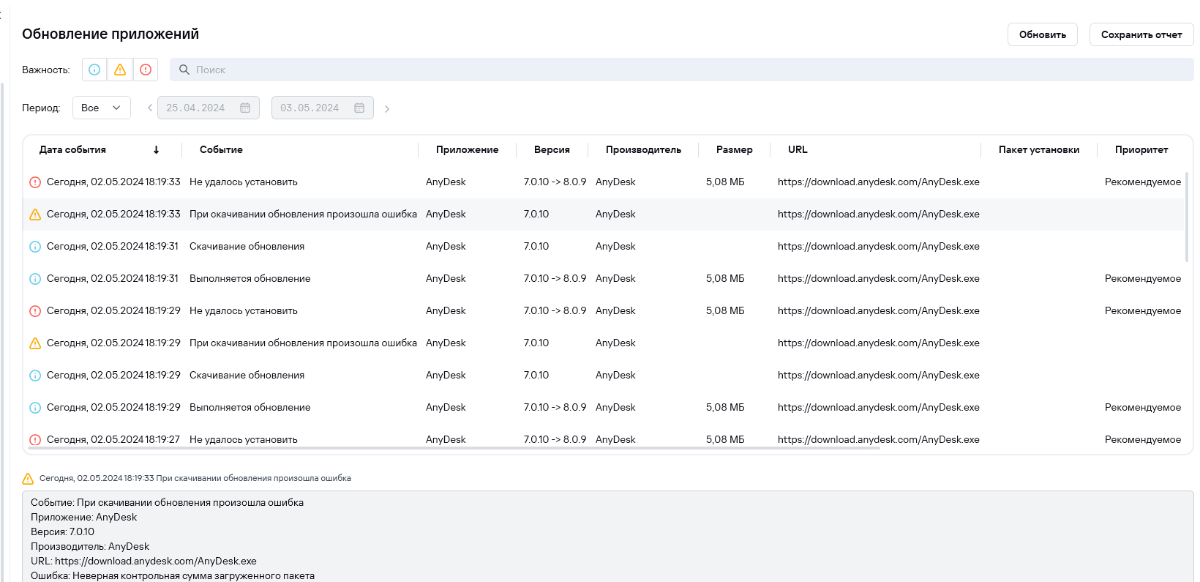1200x582 pixels.
Task: Sort the table by the Событие column header
Action: [x=221, y=150]
